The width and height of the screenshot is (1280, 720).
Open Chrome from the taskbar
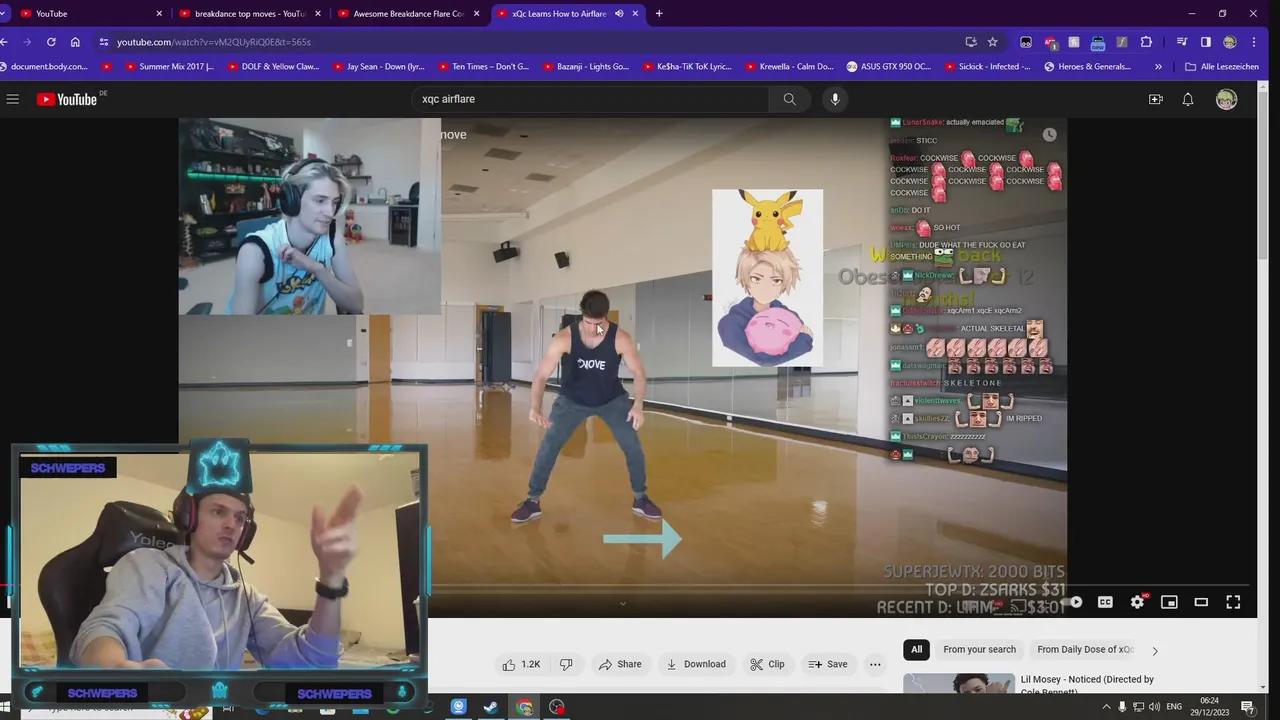point(524,707)
